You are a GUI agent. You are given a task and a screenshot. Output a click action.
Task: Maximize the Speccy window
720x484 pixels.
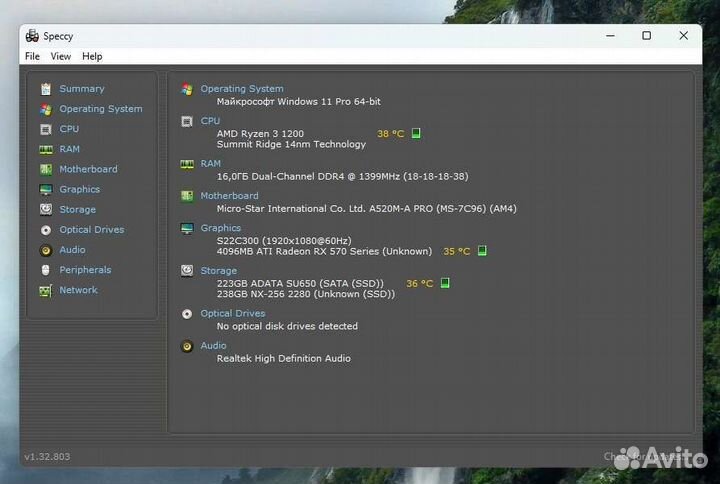647,35
